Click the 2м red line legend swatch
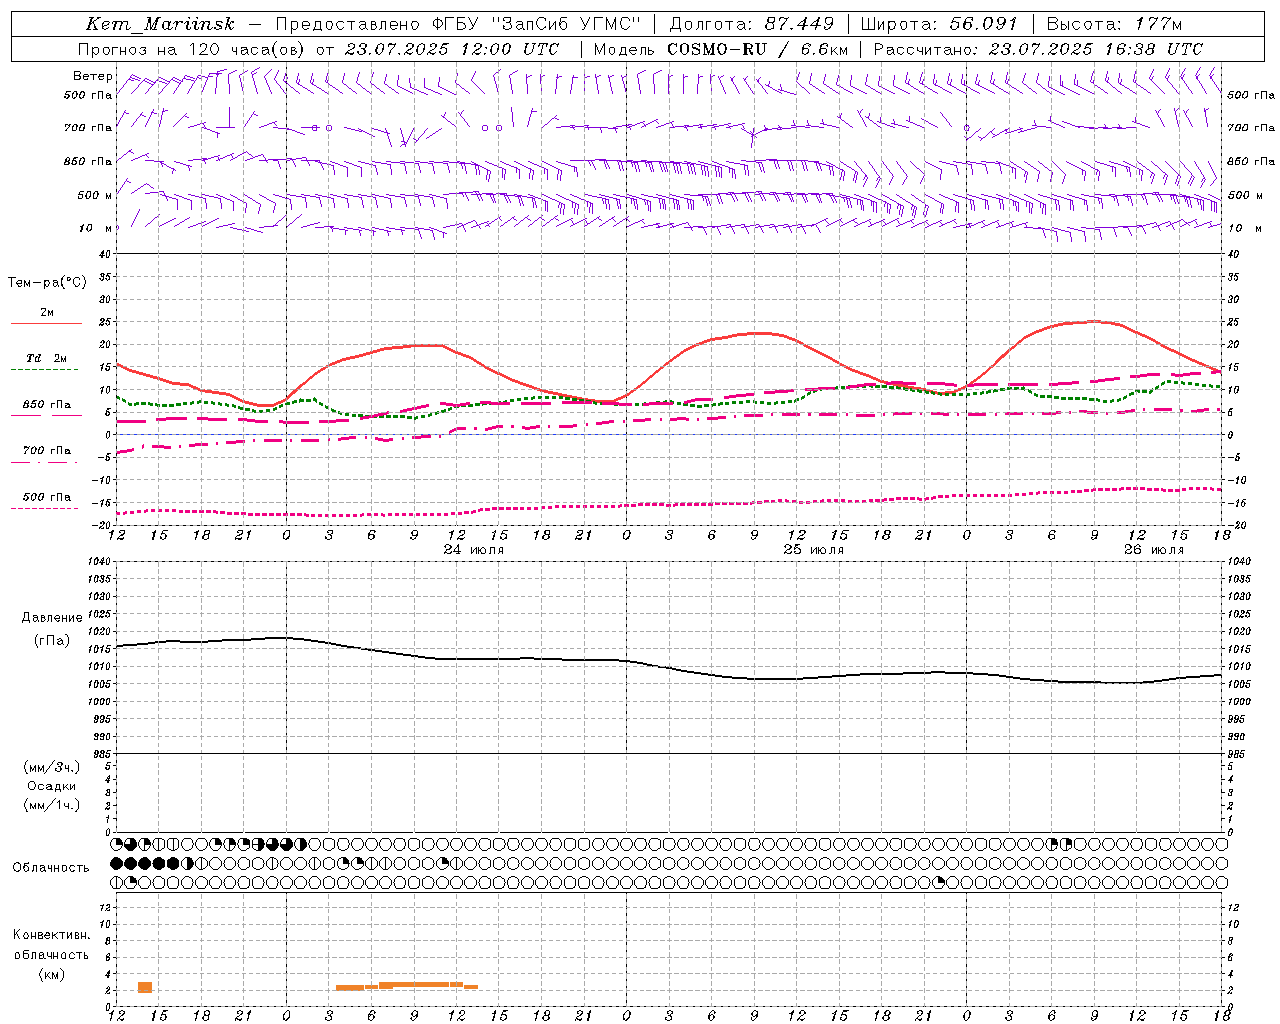 [46, 324]
